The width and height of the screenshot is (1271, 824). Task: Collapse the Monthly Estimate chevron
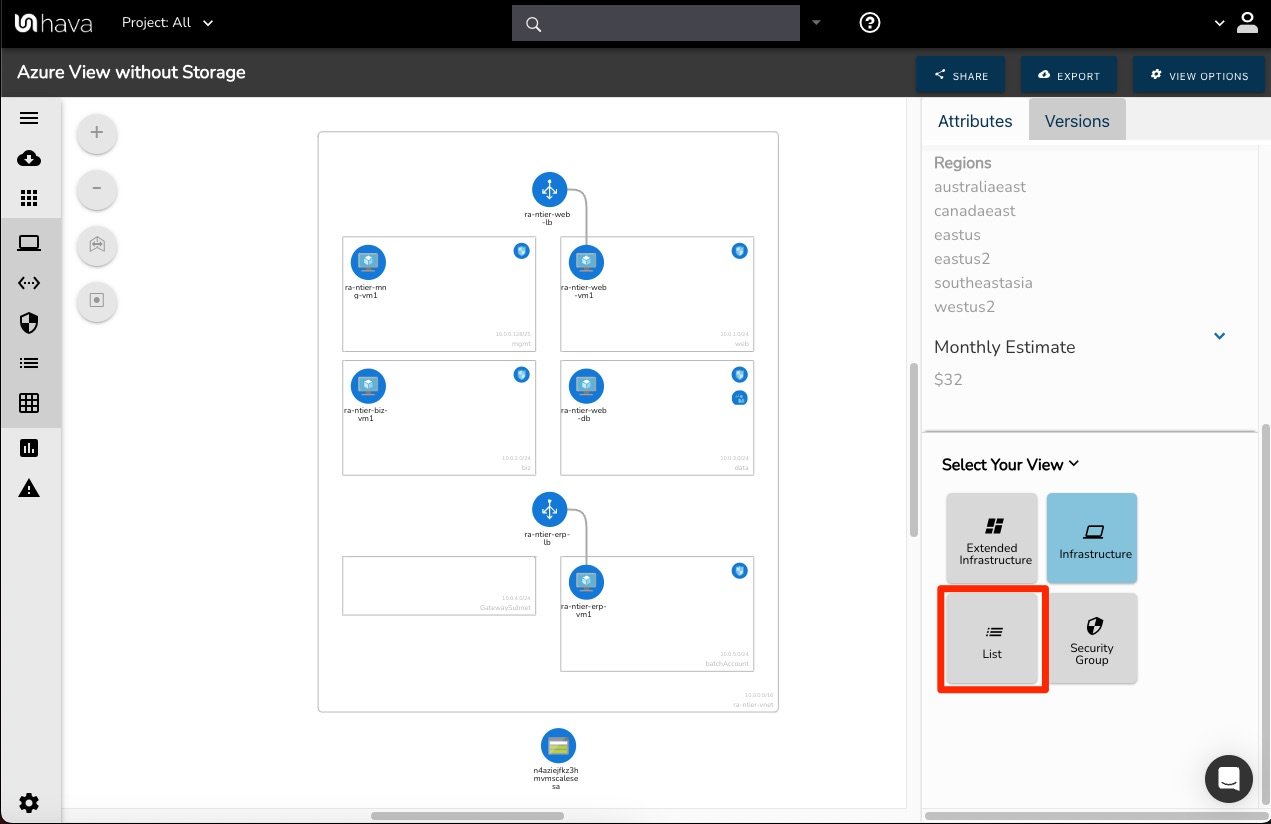tap(1219, 337)
